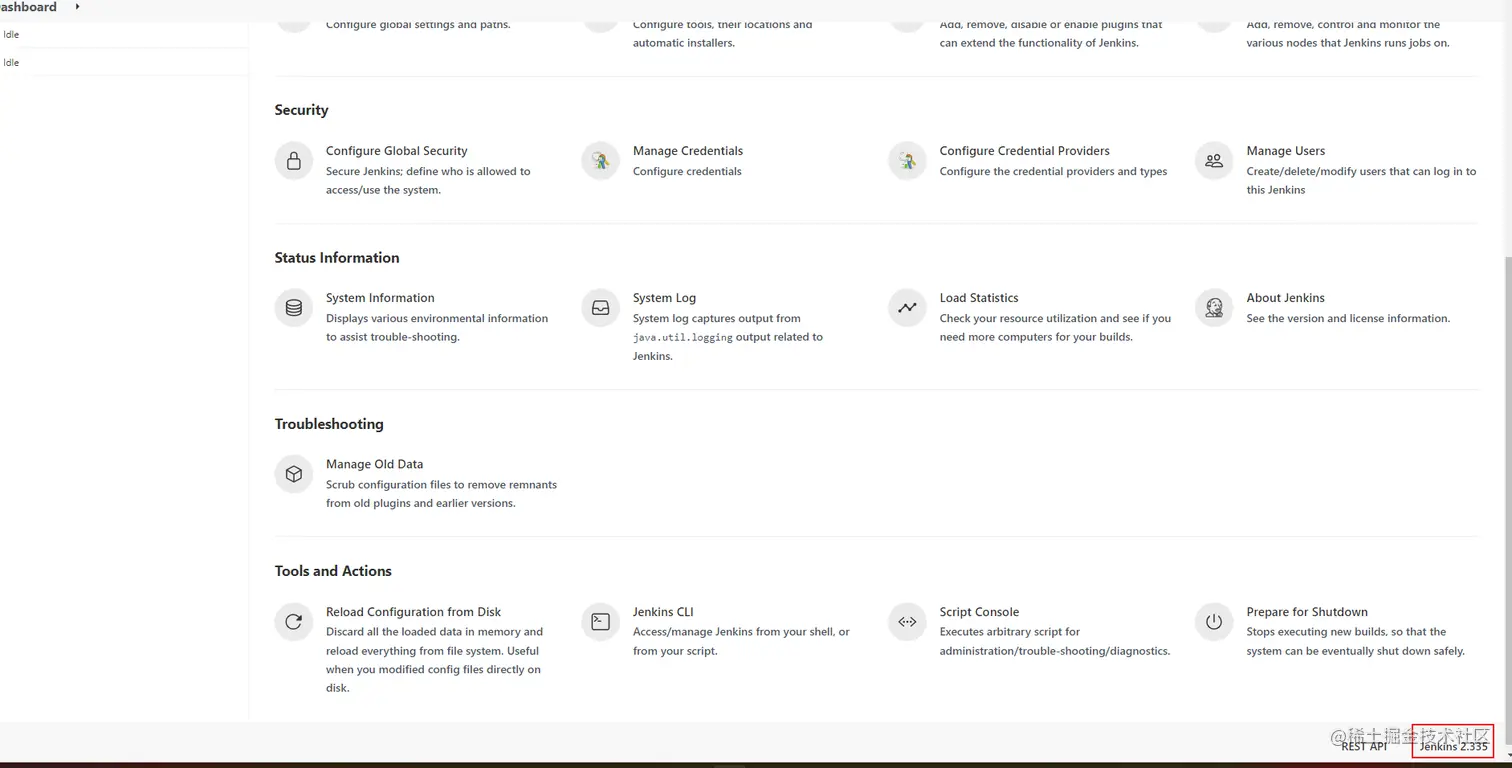Click the Load Statistics chart icon

point(907,308)
